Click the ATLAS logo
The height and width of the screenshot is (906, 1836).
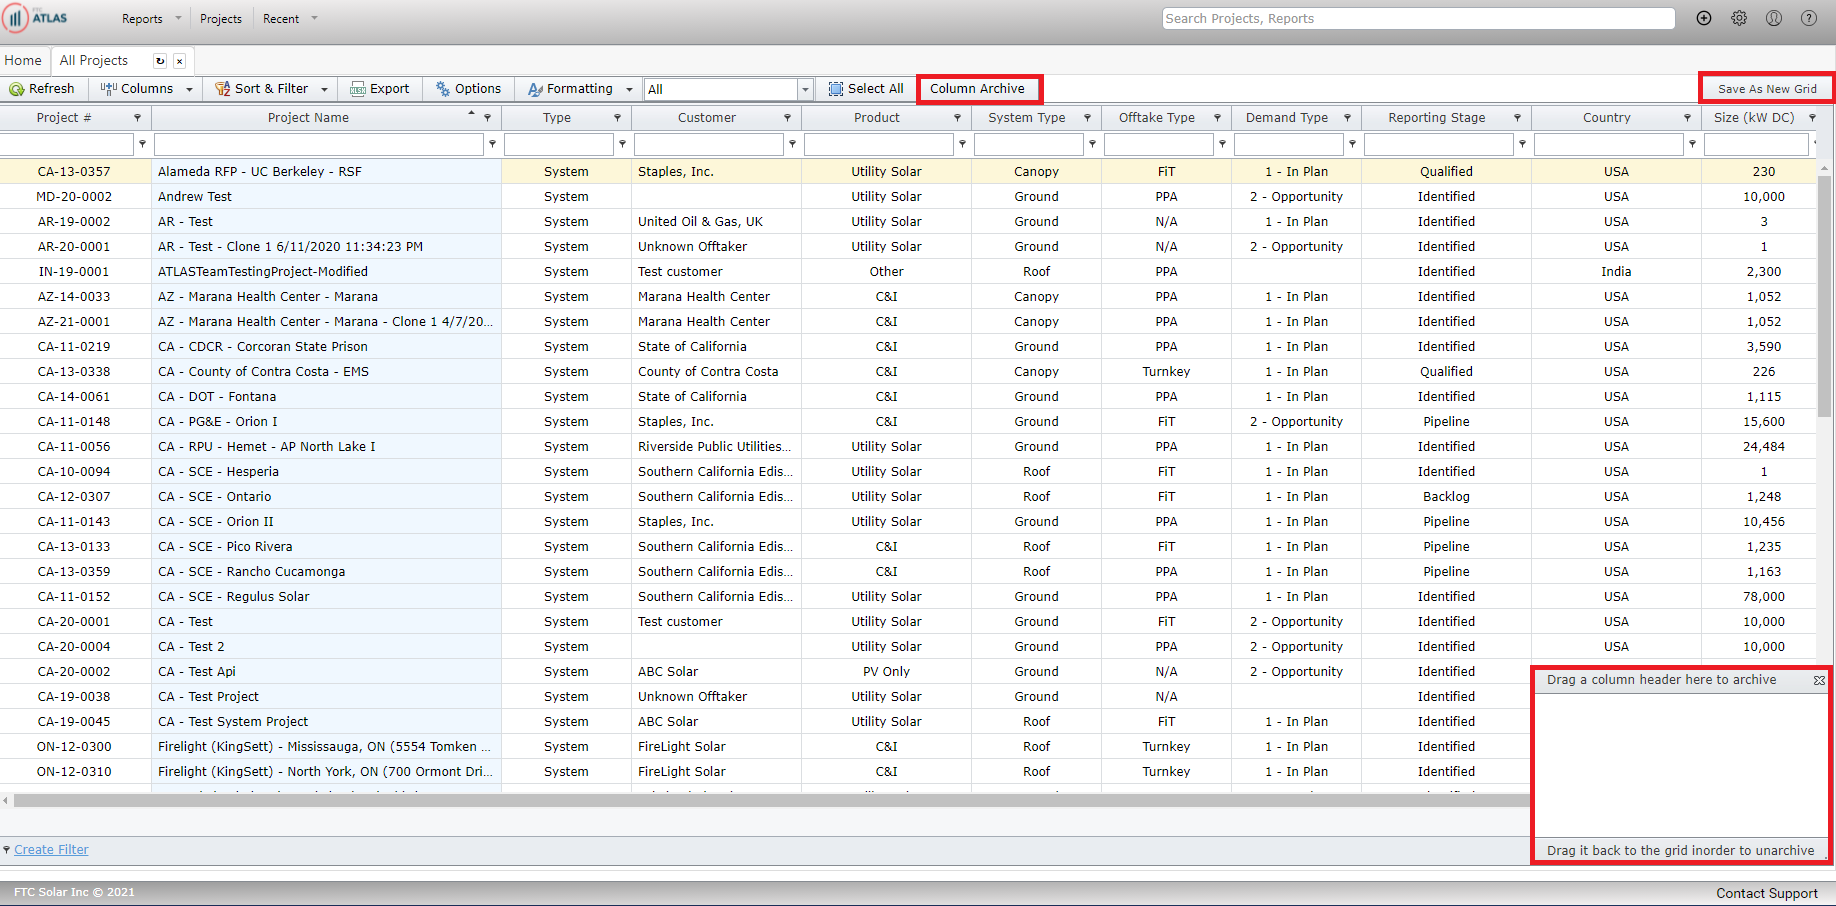(36, 18)
